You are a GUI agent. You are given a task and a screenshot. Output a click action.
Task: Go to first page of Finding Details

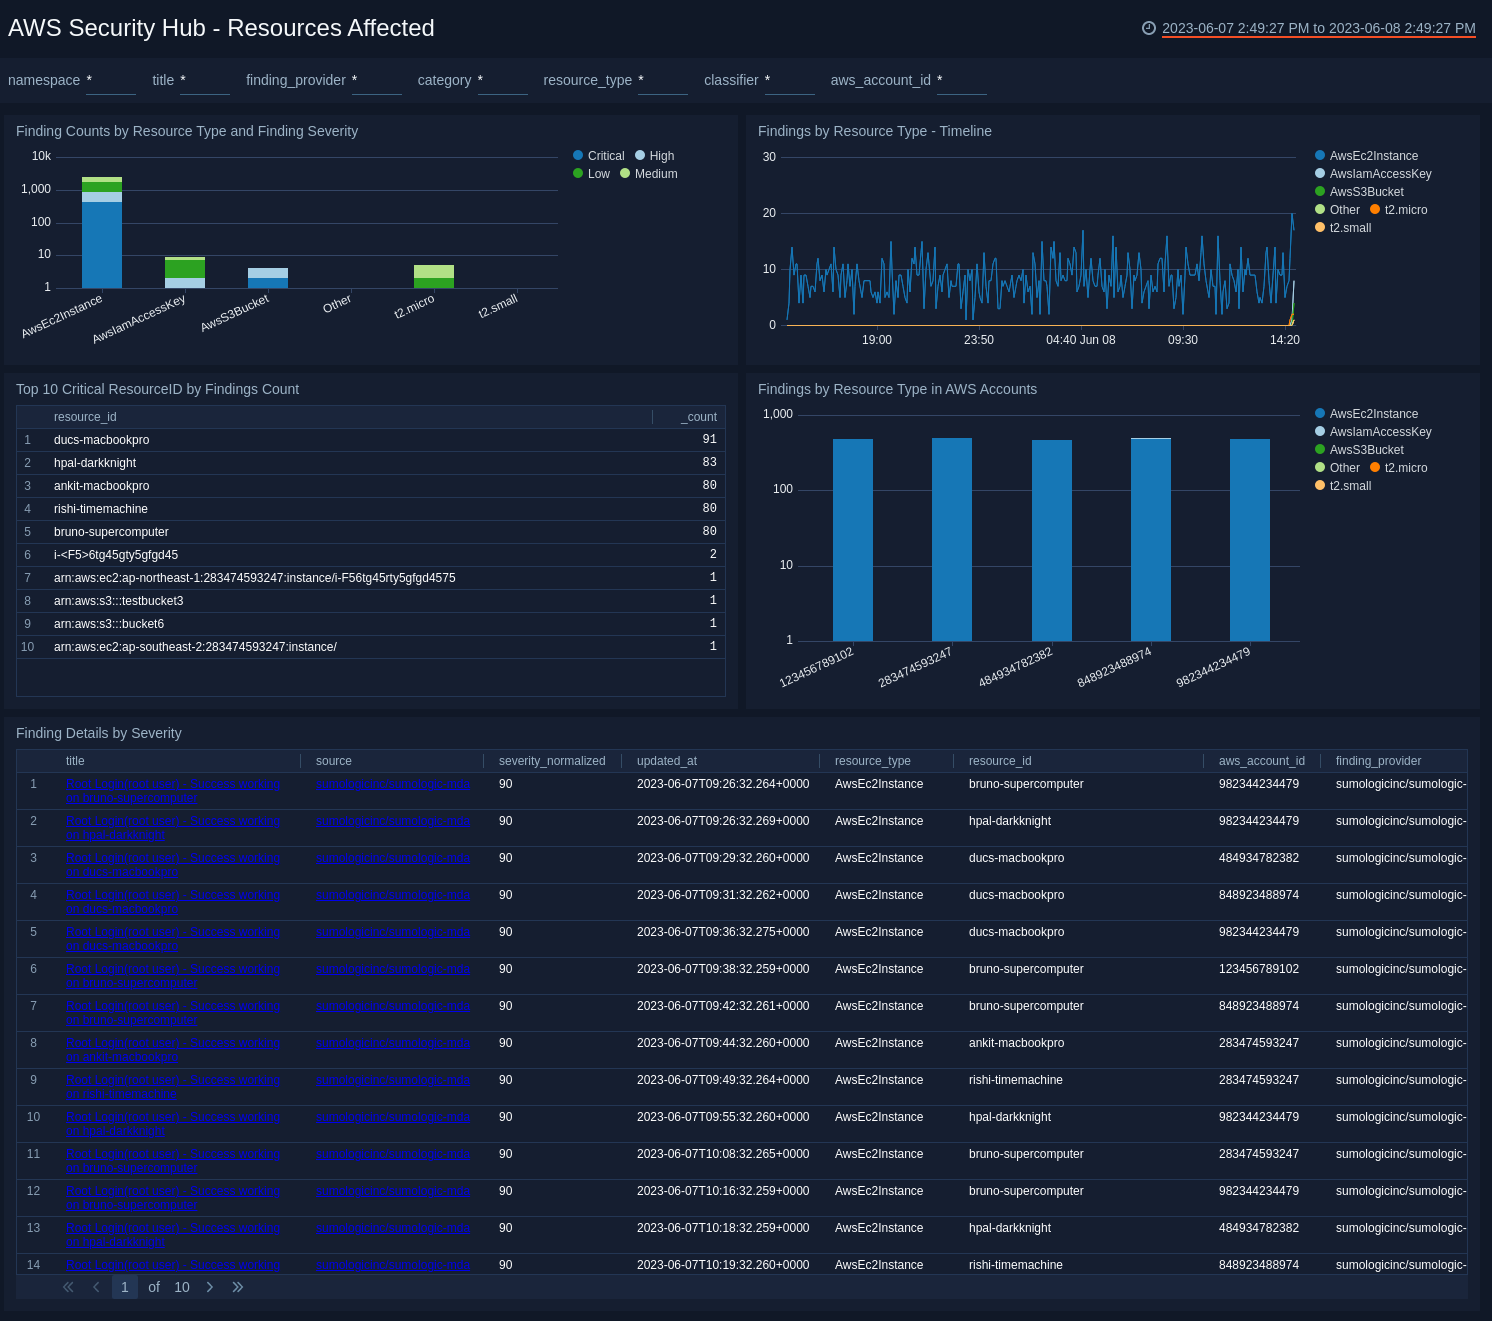coord(68,1287)
